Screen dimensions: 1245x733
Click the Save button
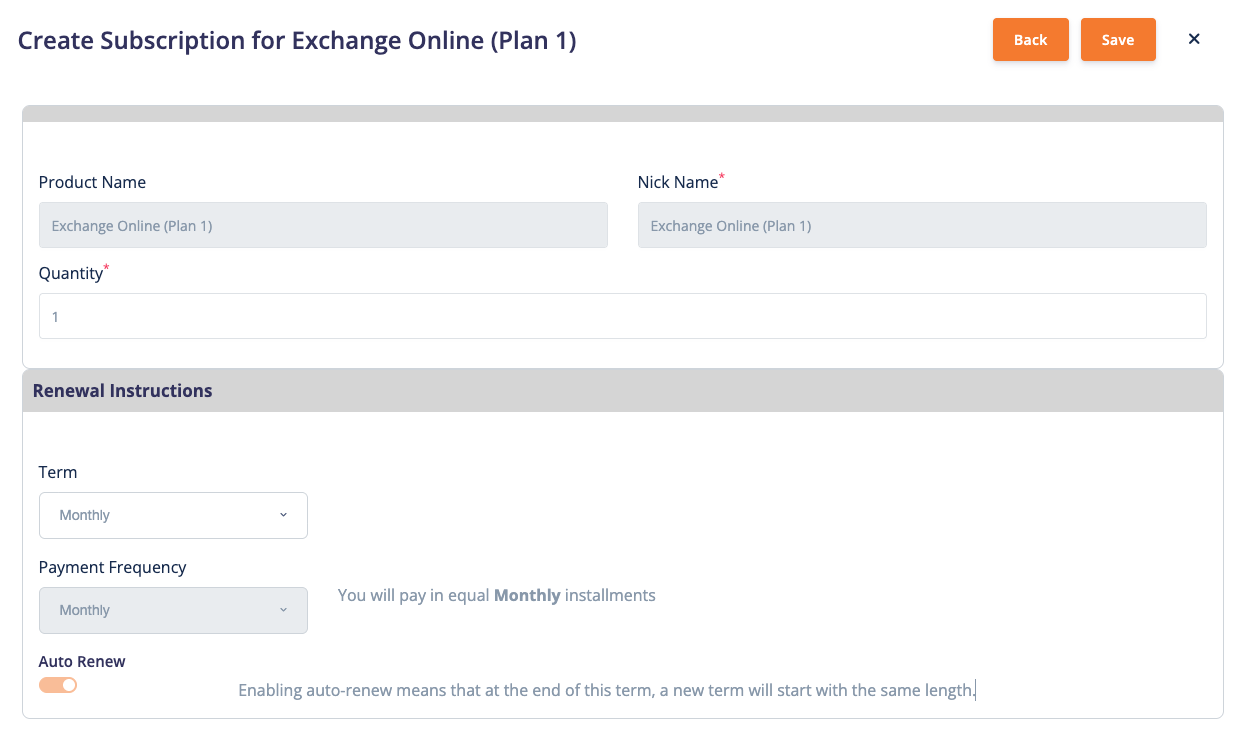click(1118, 39)
